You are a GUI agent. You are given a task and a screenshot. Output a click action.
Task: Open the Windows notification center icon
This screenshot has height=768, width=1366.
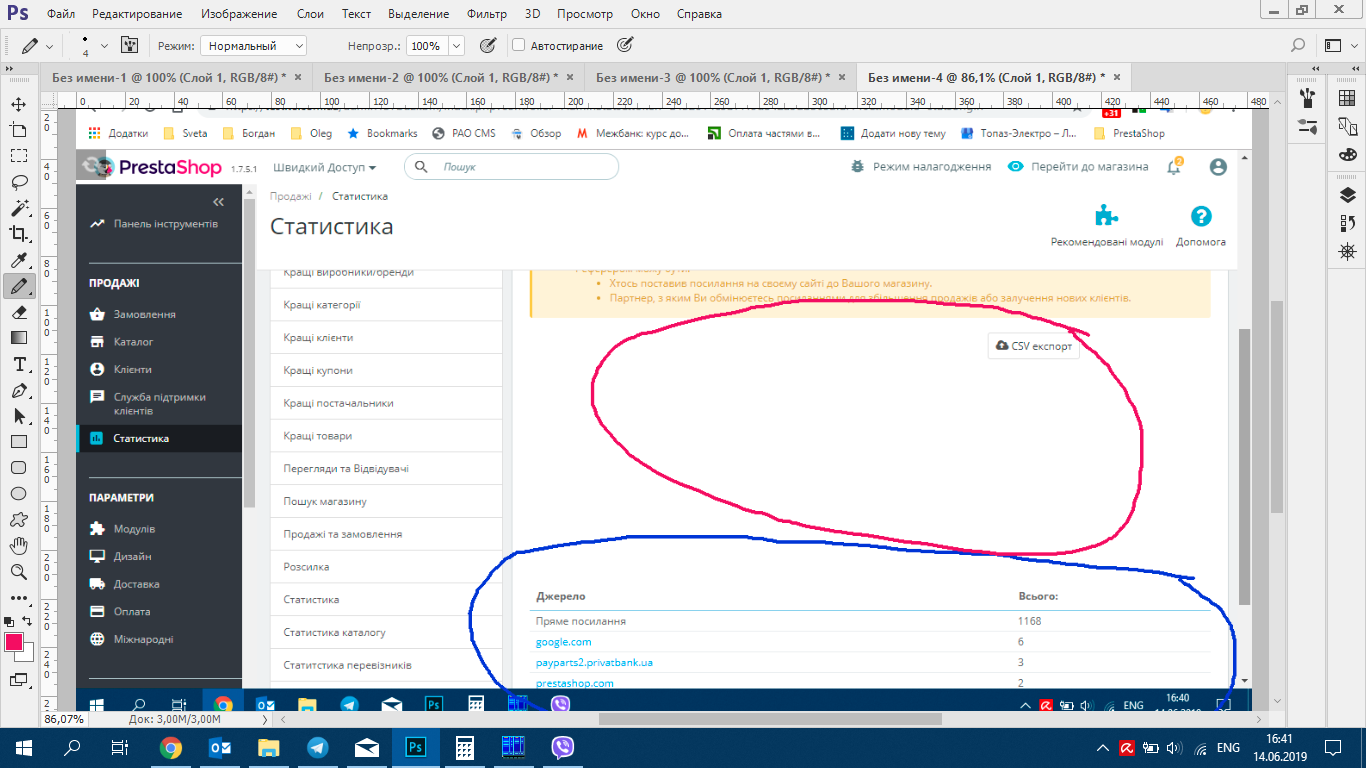tap(1333, 747)
